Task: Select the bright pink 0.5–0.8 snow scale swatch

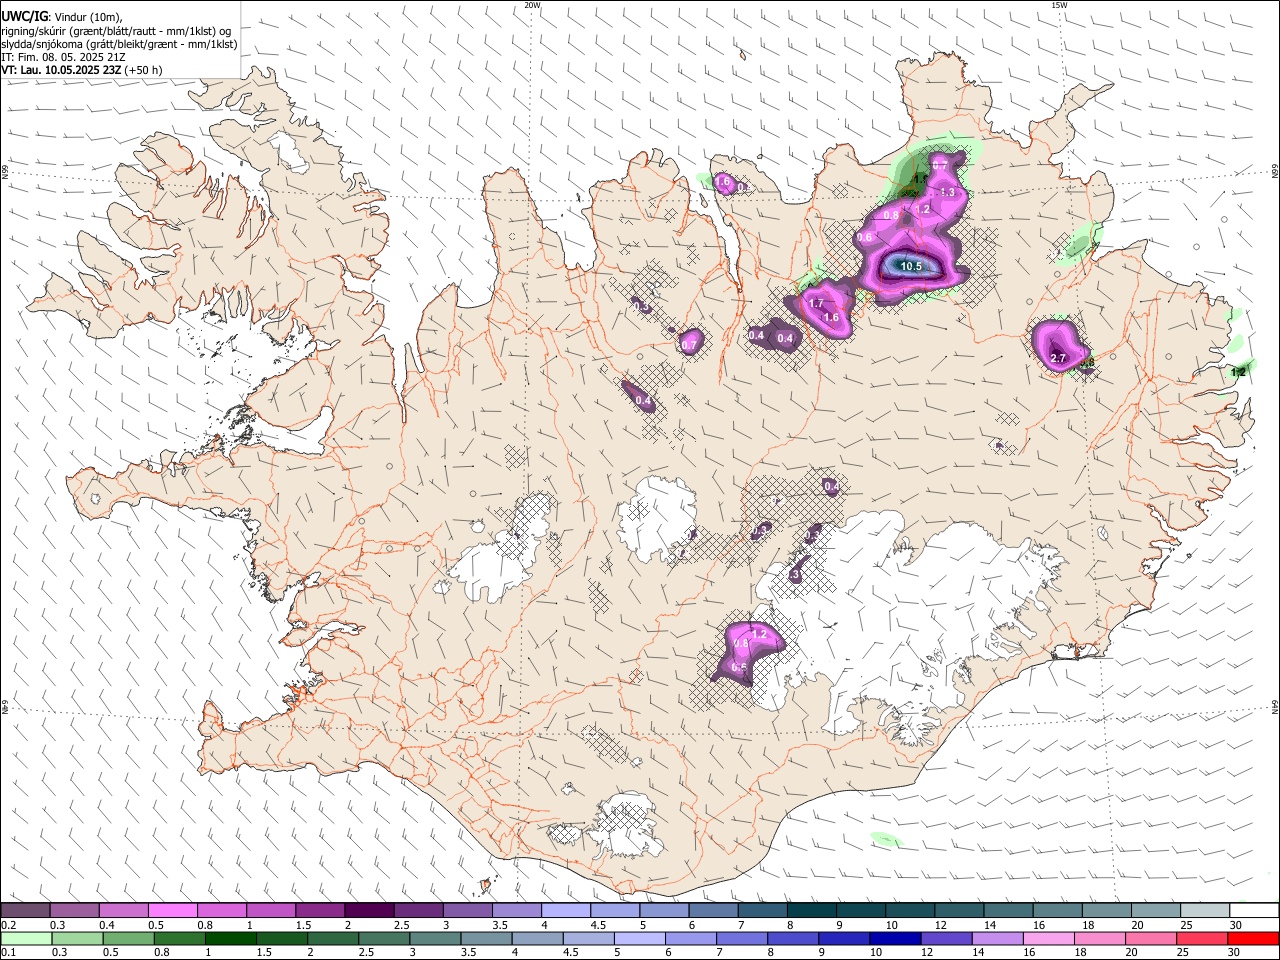Action: point(172,910)
